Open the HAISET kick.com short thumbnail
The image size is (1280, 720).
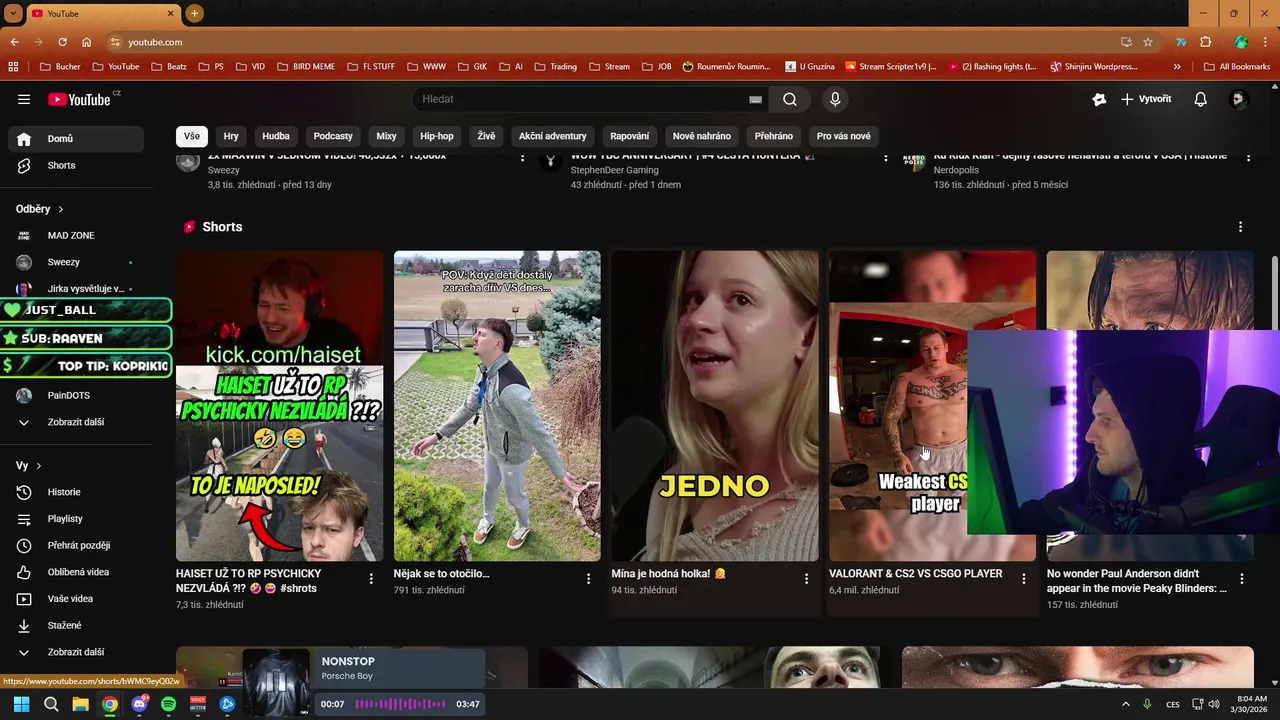280,406
